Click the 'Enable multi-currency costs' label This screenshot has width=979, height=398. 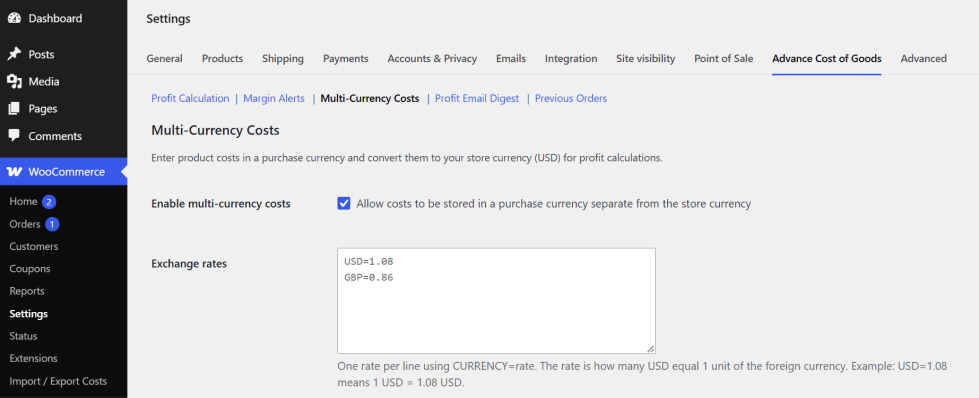(221, 204)
